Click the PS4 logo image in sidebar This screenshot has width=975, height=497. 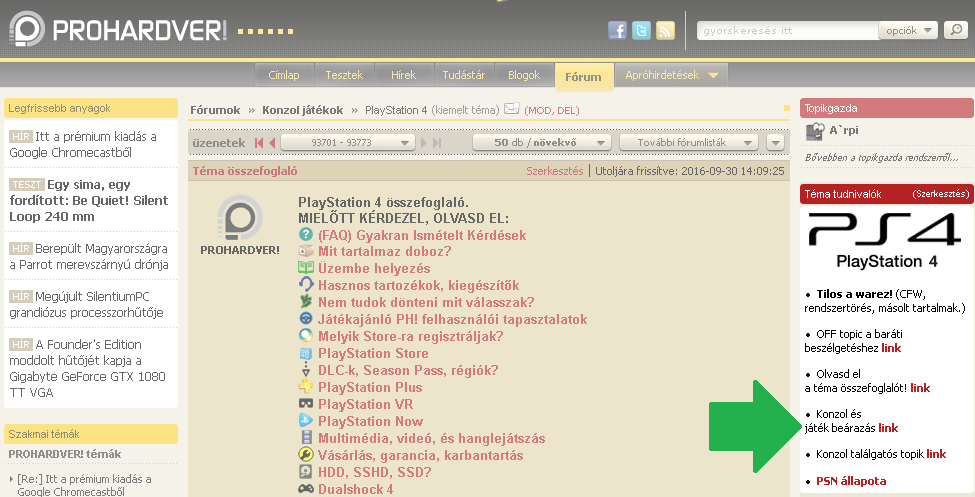pyautogui.click(x=885, y=240)
